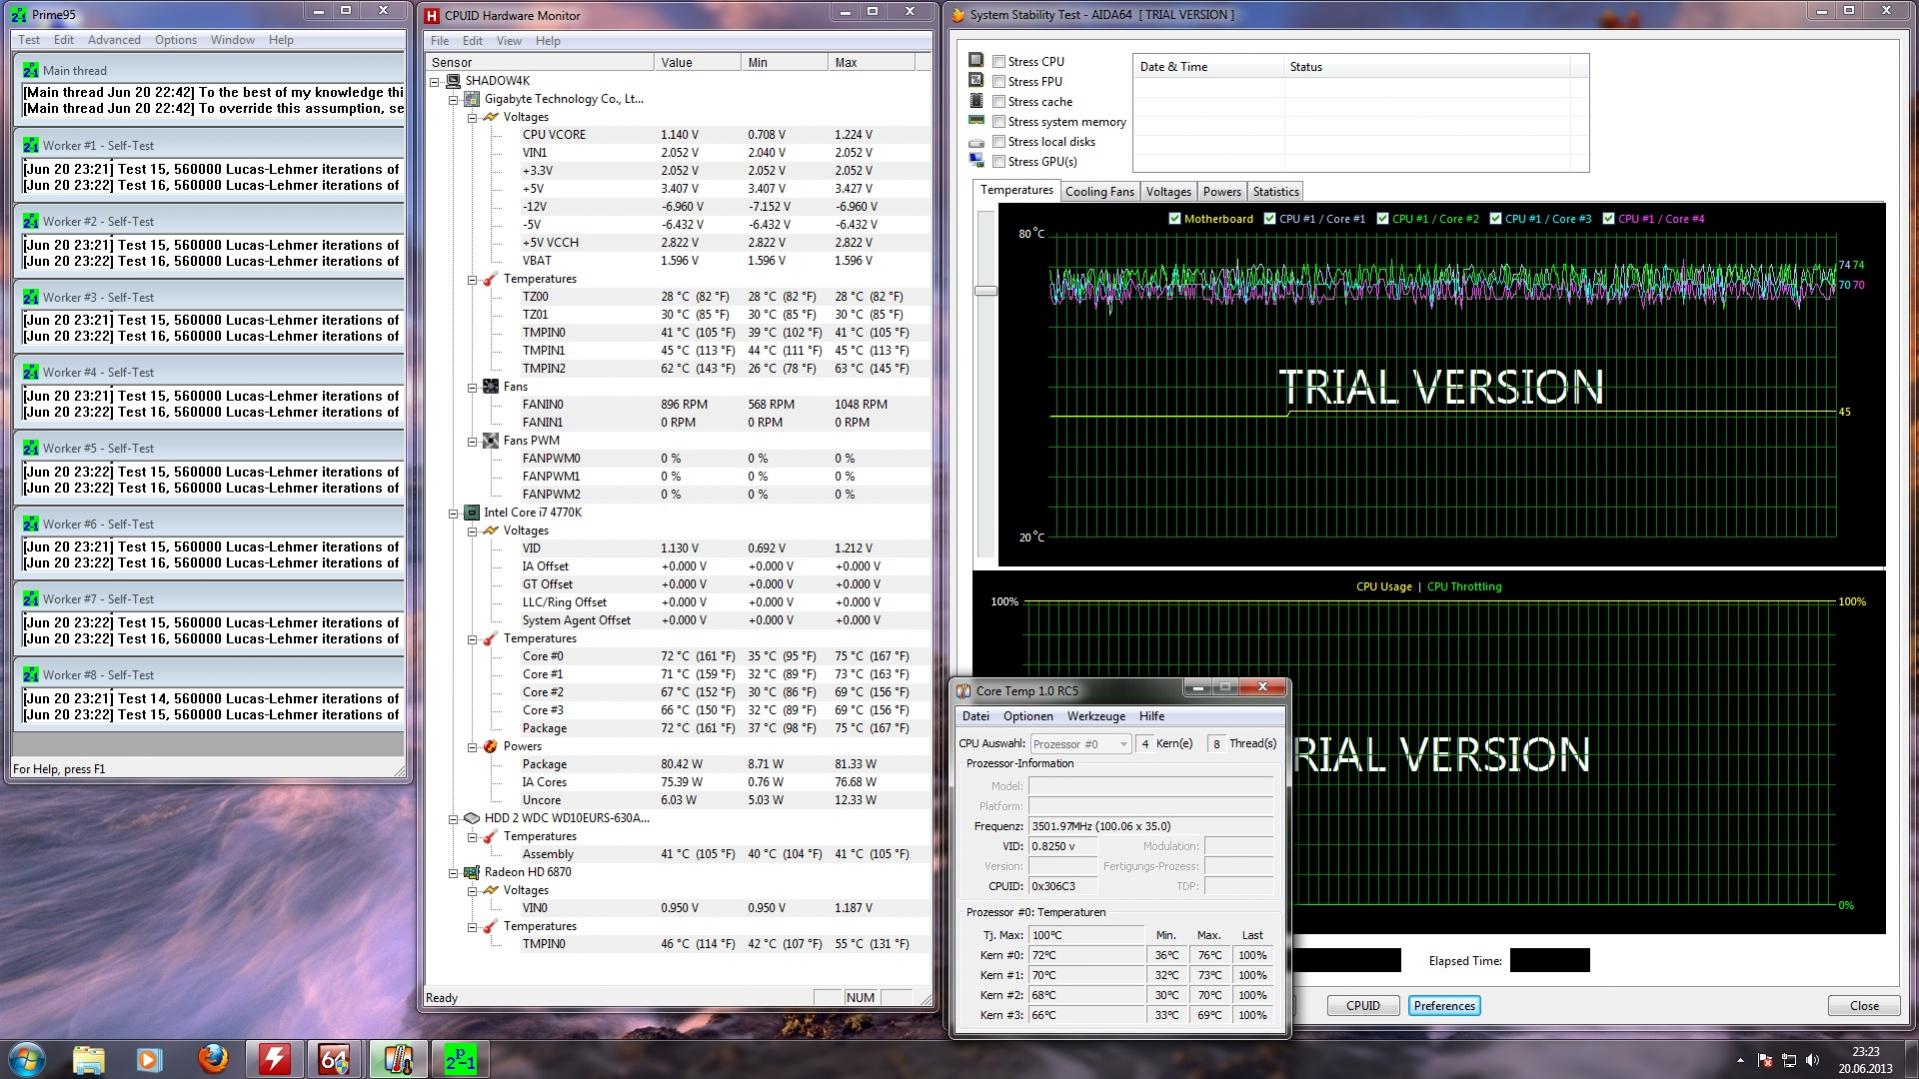Collapse the Powers node under Intel Core i7

point(472,747)
